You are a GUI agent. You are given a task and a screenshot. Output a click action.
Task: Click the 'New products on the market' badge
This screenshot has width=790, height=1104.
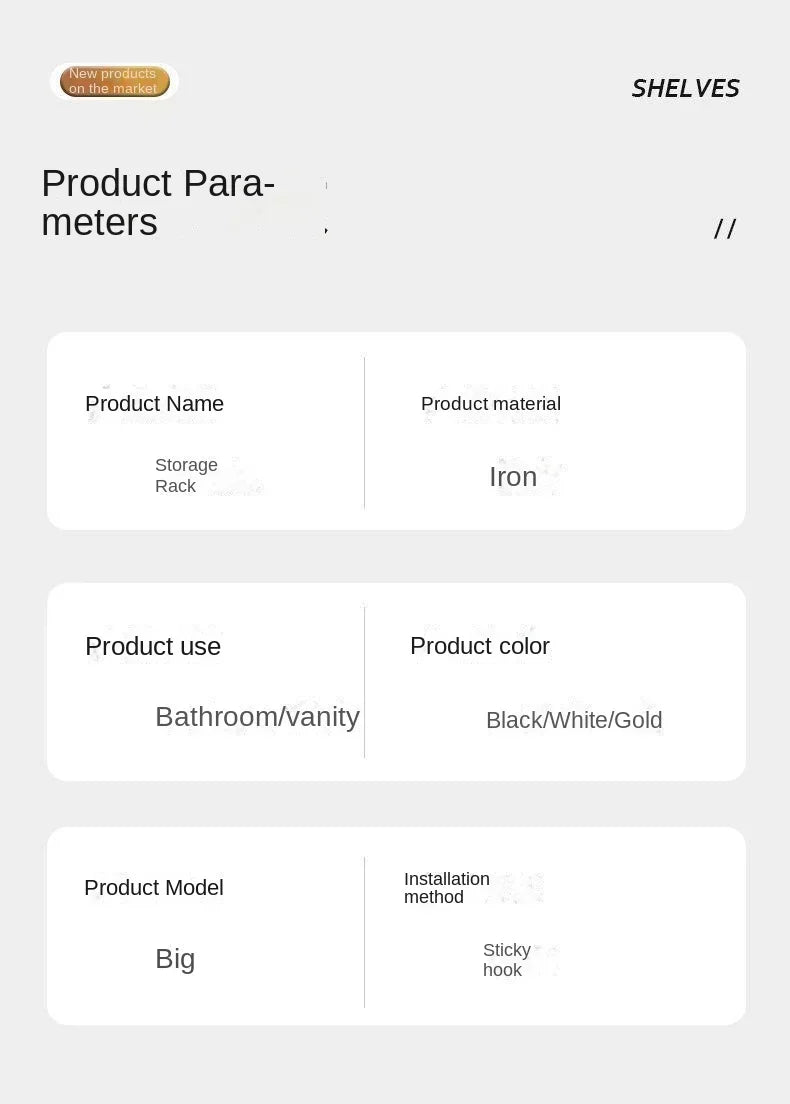(114, 81)
